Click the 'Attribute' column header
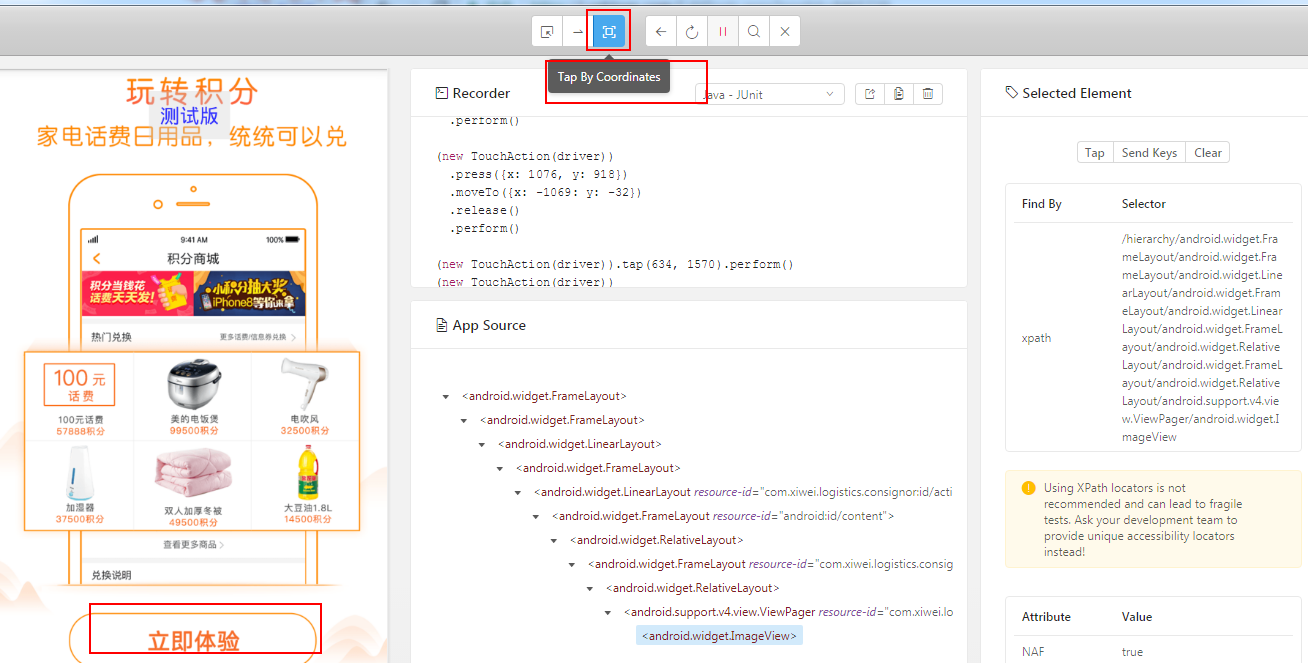 [x=1047, y=617]
